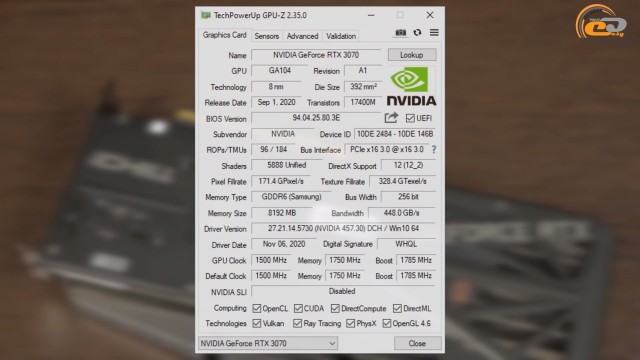This screenshot has width=640, height=360.
Task: Click the Revision value A1
Action: pyautogui.click(x=363, y=71)
